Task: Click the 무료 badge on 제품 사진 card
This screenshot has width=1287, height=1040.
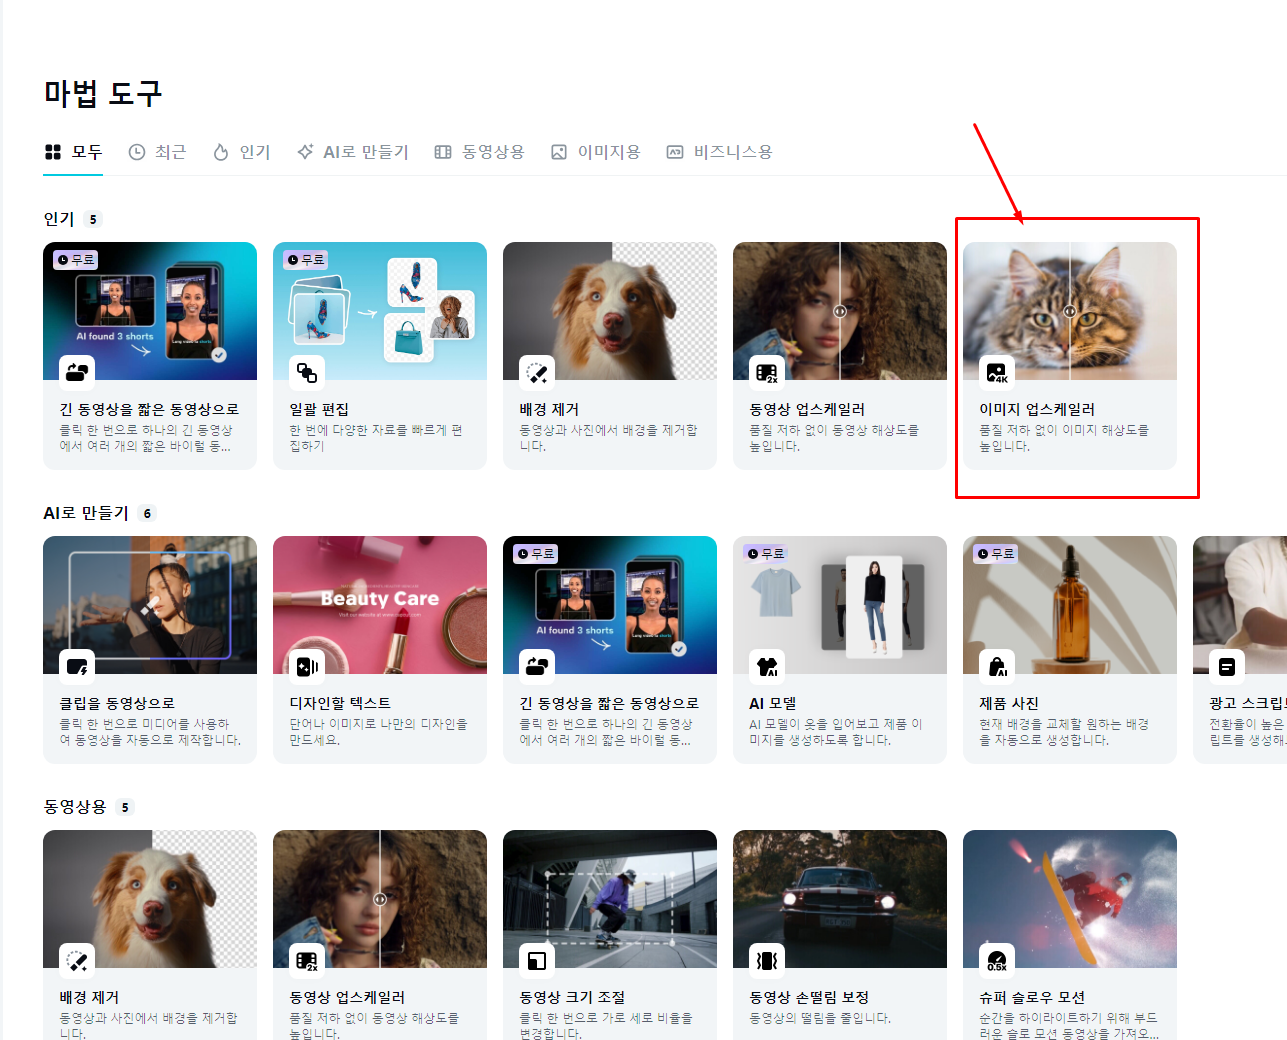Action: pos(996,553)
